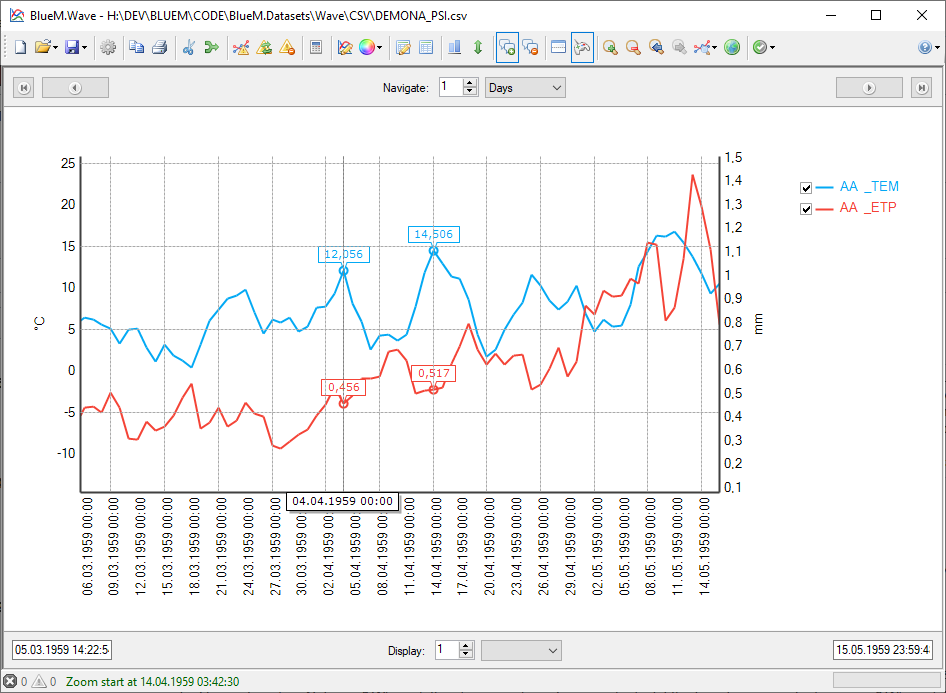Uncheck the AA _ETP series checkbox
The width and height of the screenshot is (946, 693).
tap(806, 208)
